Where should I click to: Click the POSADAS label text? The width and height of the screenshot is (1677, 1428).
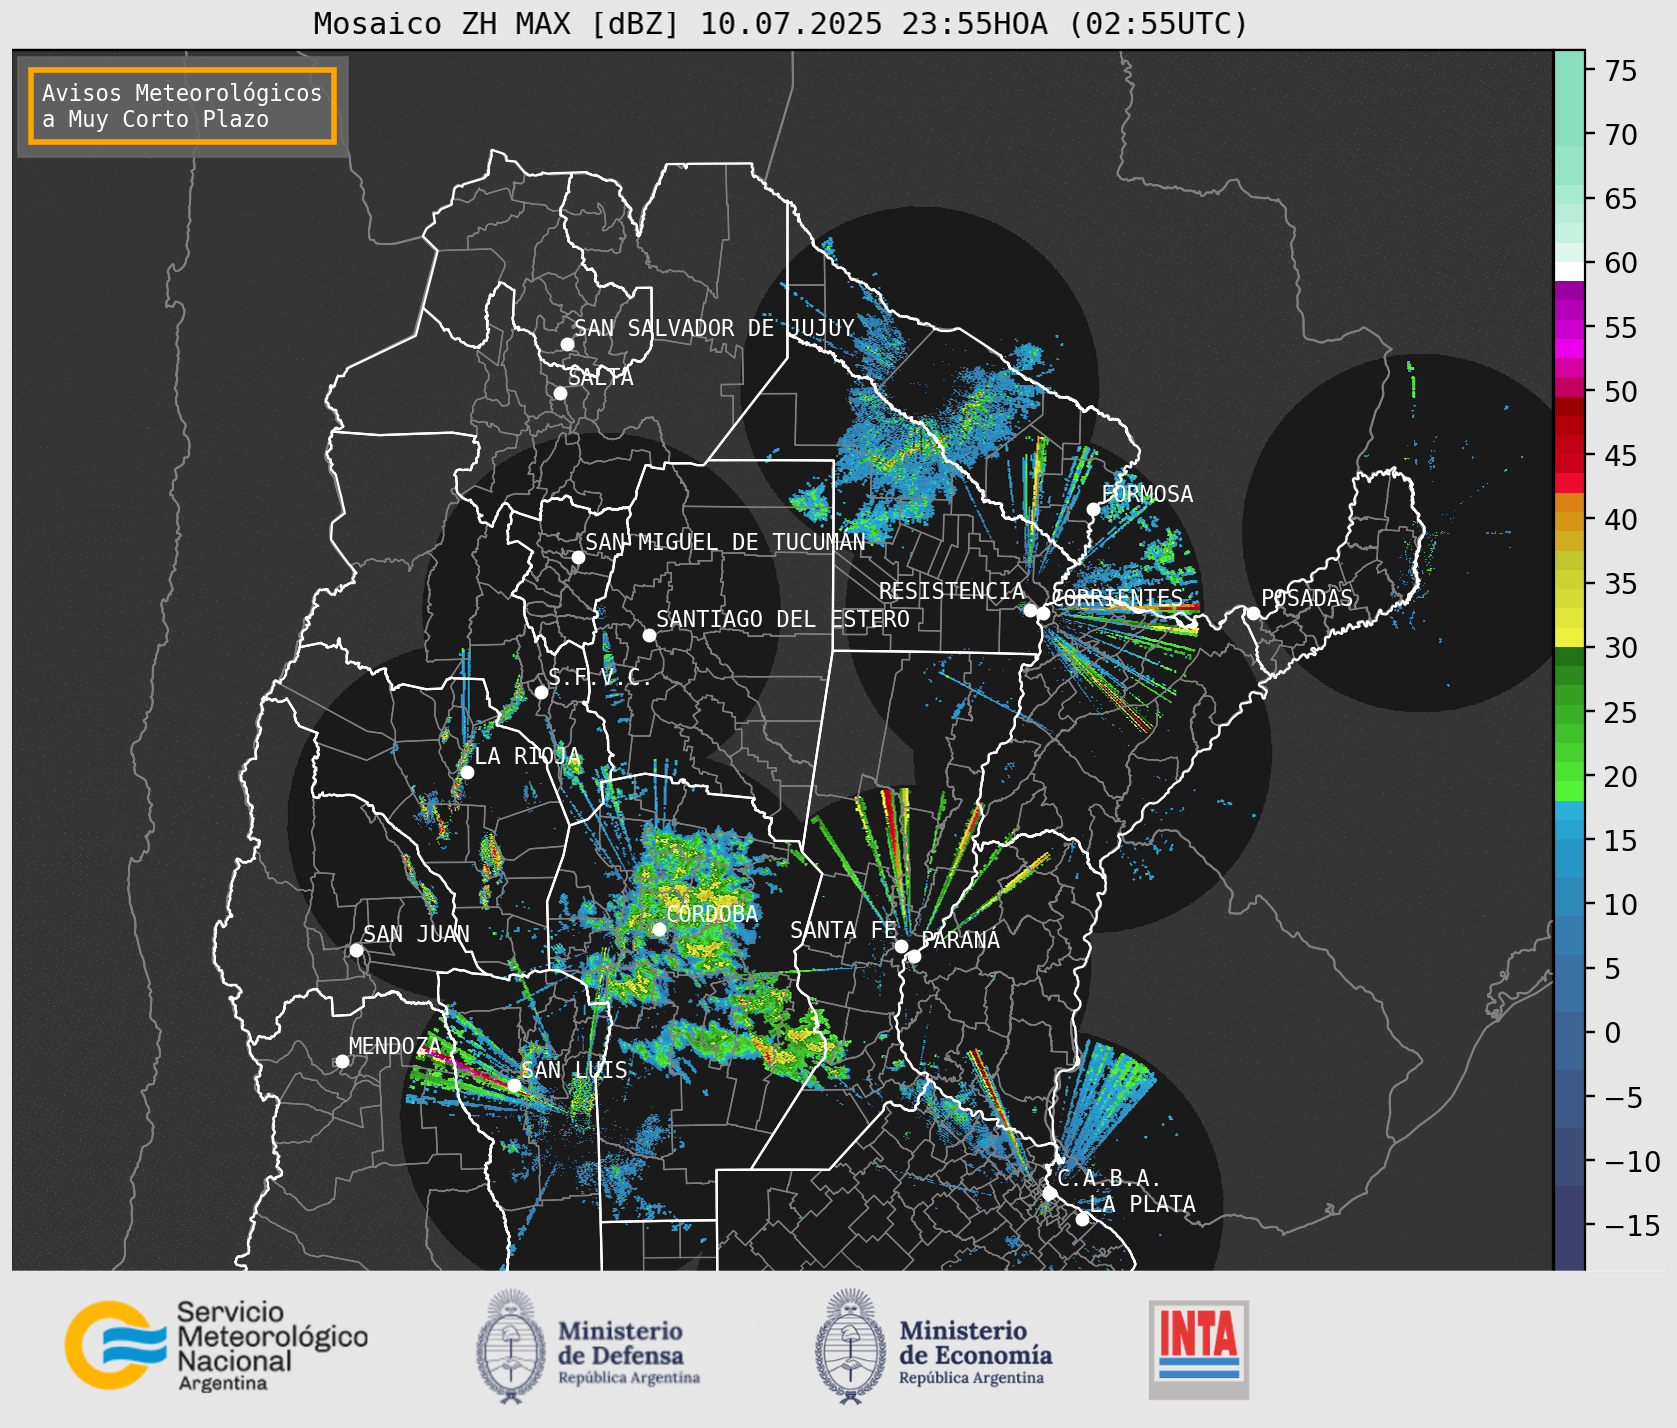1307,598
